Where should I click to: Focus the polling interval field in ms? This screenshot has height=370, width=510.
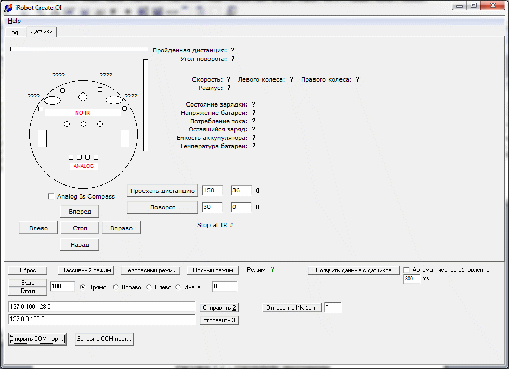click(412, 278)
